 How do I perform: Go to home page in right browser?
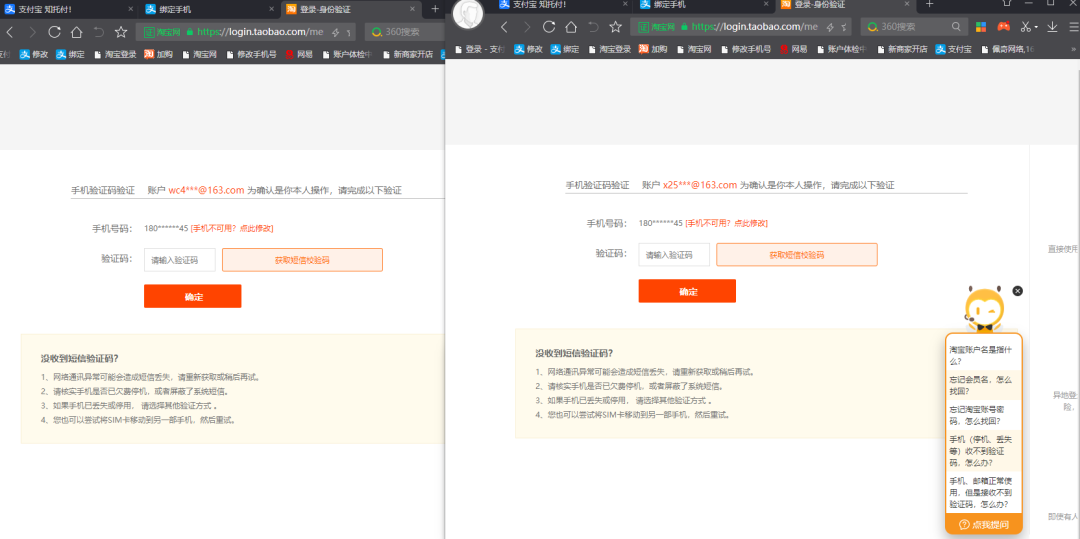coord(571,27)
